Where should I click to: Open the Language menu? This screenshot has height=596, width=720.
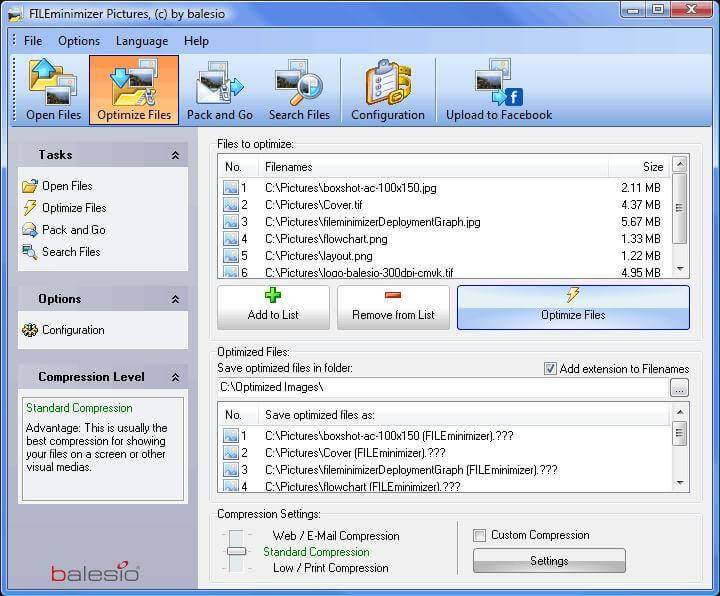142,41
